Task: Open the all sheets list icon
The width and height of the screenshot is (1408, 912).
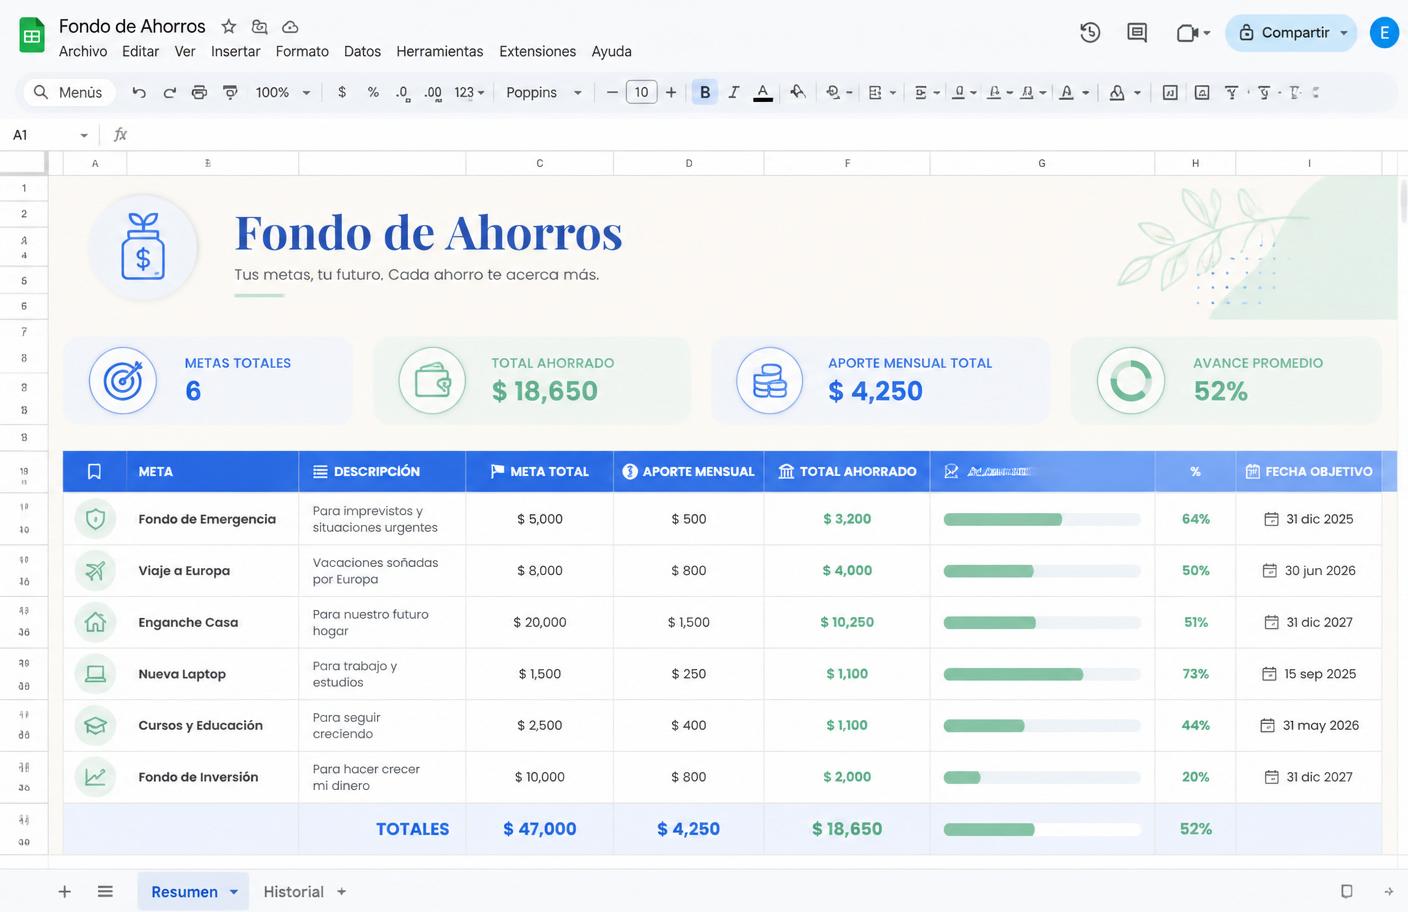Action: pos(105,891)
